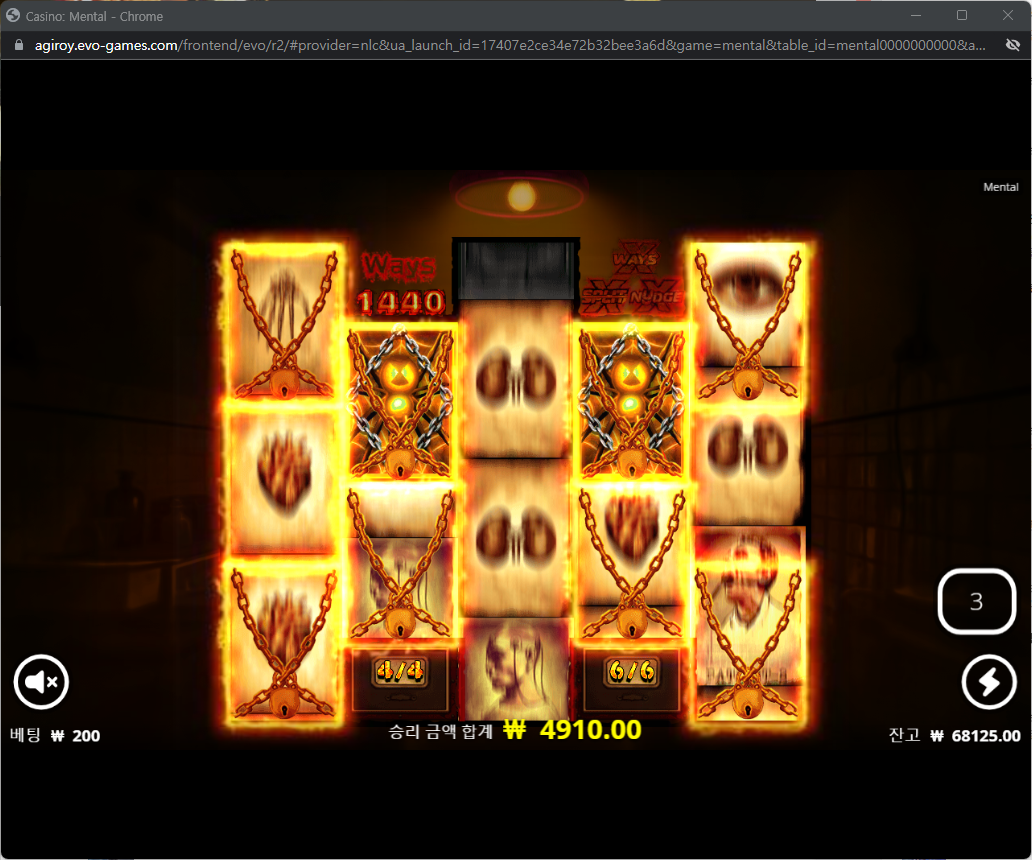
Task: Click the chained spider symbol on reel four
Action: 632,402
